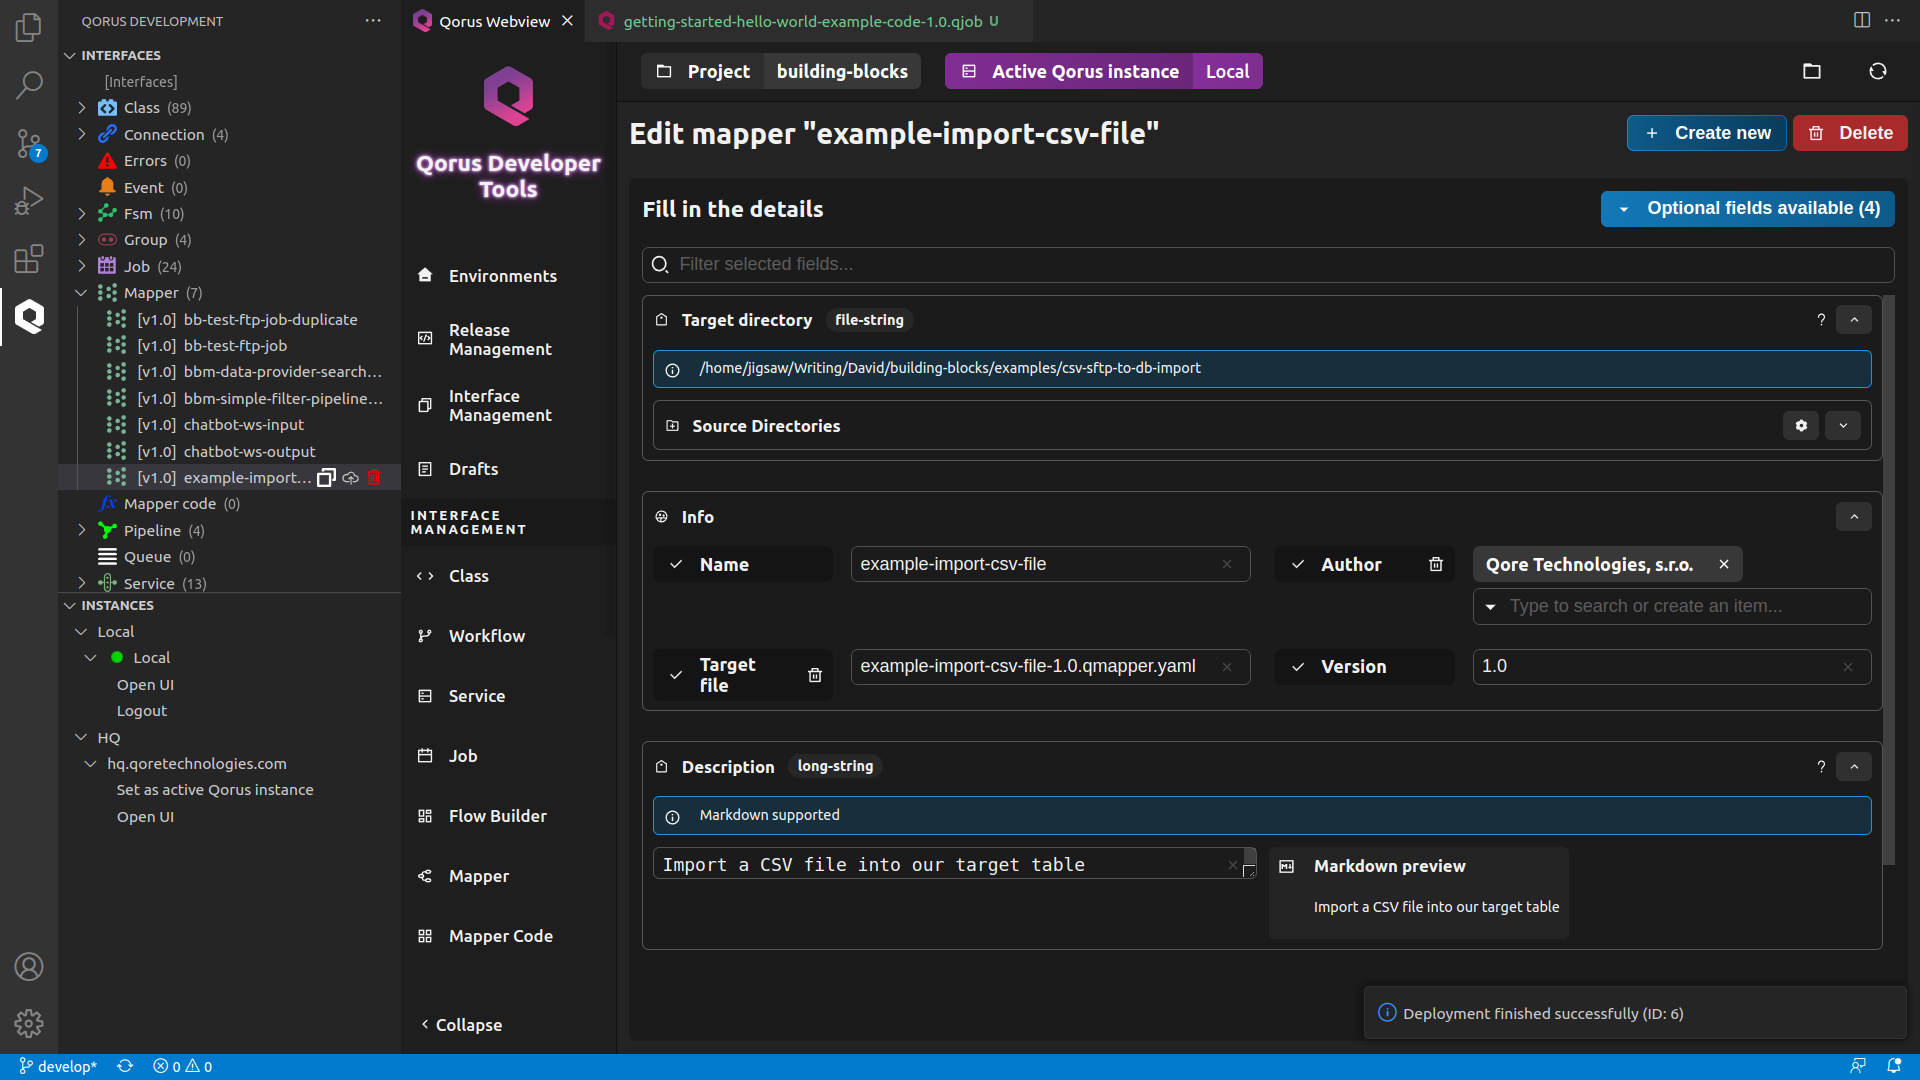This screenshot has height=1080, width=1920.
Task: Open the Explorer view in activity bar
Action: (29, 27)
